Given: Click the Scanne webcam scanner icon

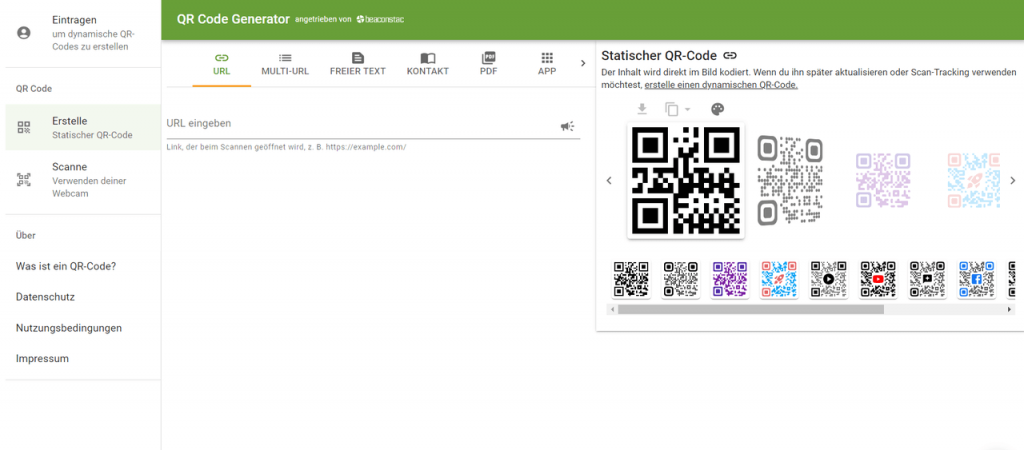Looking at the screenshot, I should [24, 180].
